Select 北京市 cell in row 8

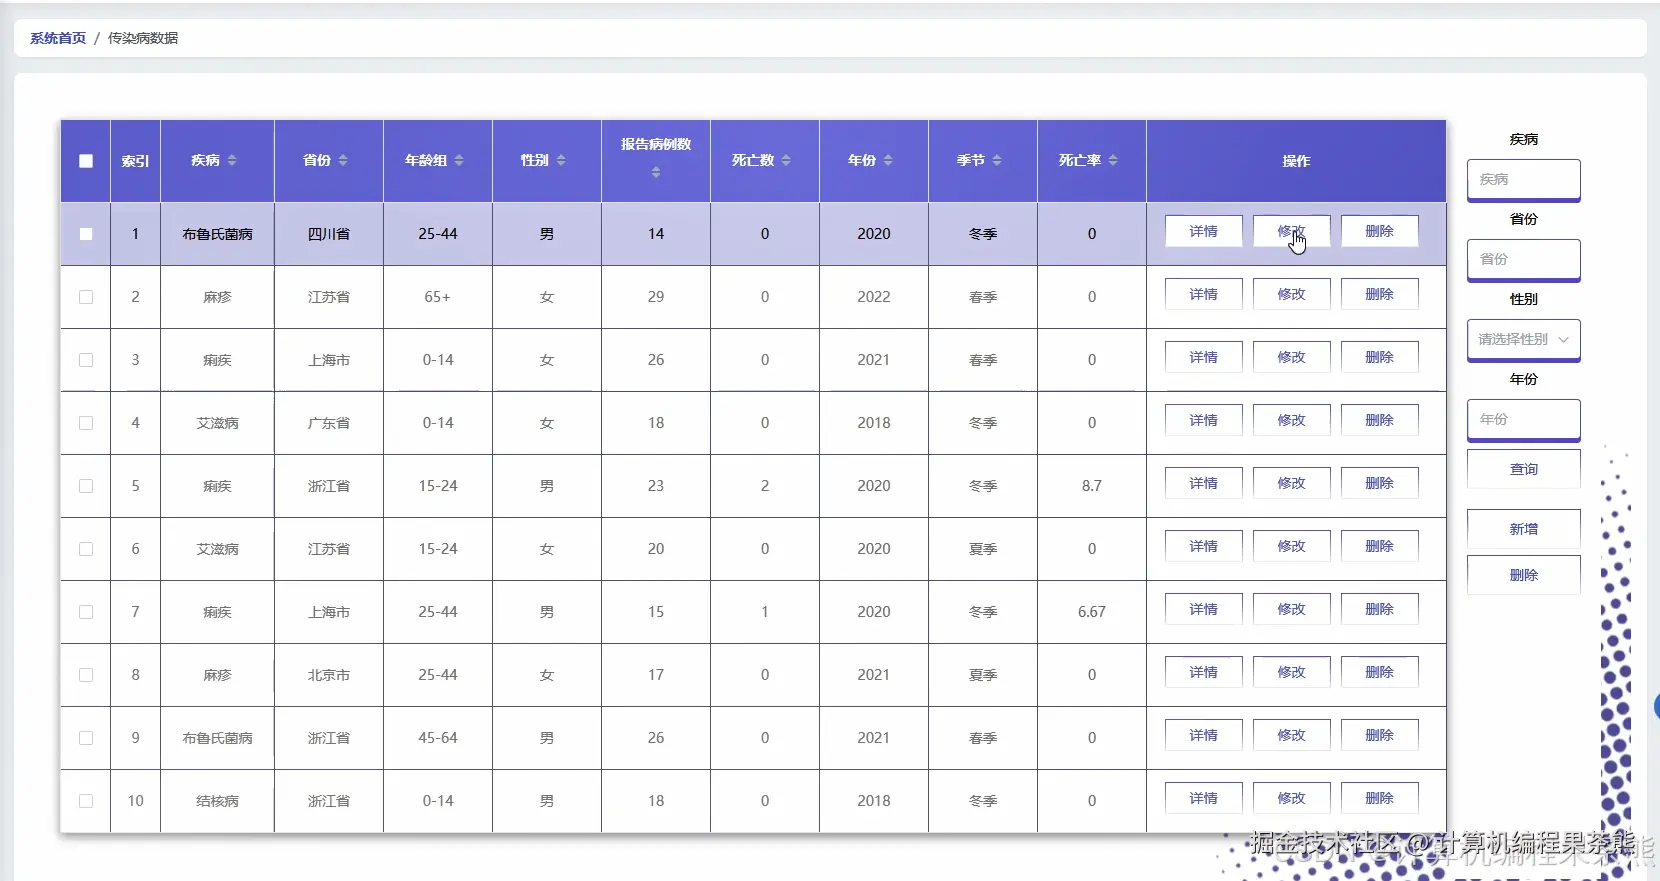[329, 675]
